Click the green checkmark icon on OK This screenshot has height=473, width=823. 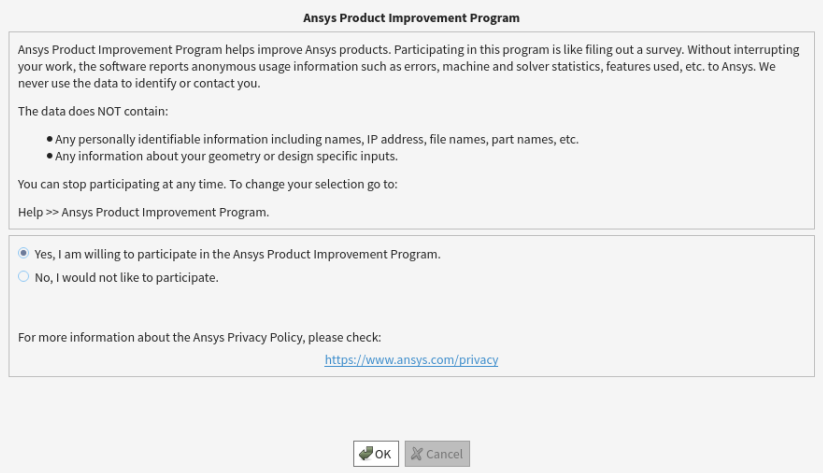366,453
